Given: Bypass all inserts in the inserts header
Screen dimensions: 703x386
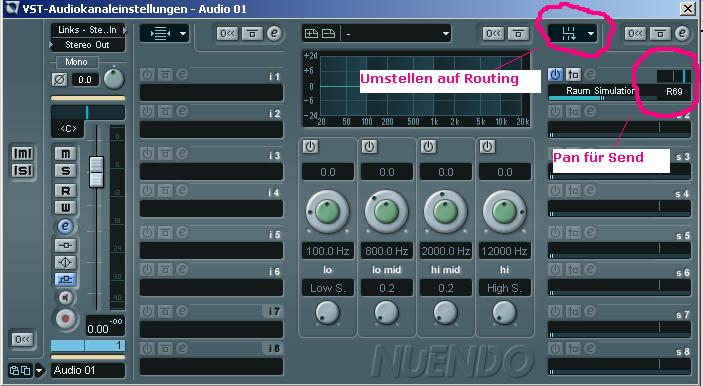Looking at the screenshot, I should click(252, 34).
